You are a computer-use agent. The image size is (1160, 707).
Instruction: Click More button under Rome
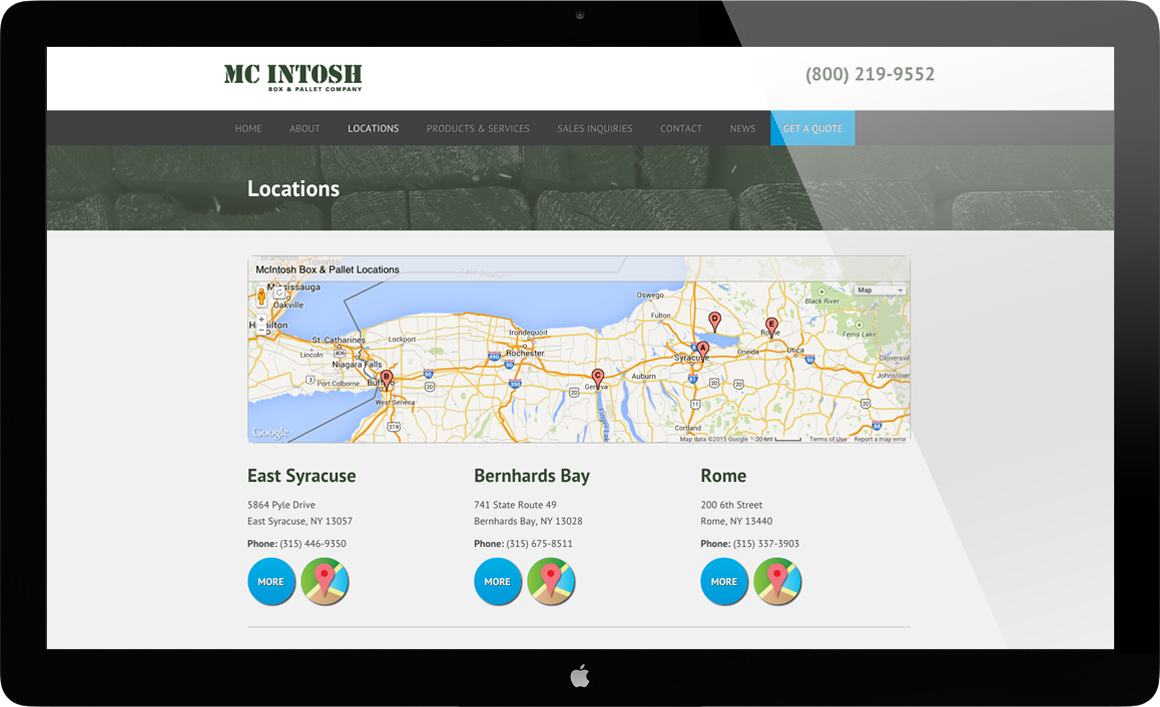pos(724,582)
